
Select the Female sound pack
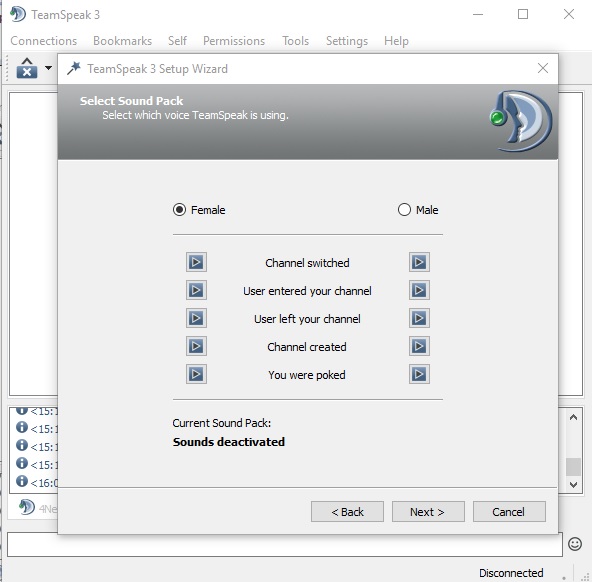click(x=199, y=209)
